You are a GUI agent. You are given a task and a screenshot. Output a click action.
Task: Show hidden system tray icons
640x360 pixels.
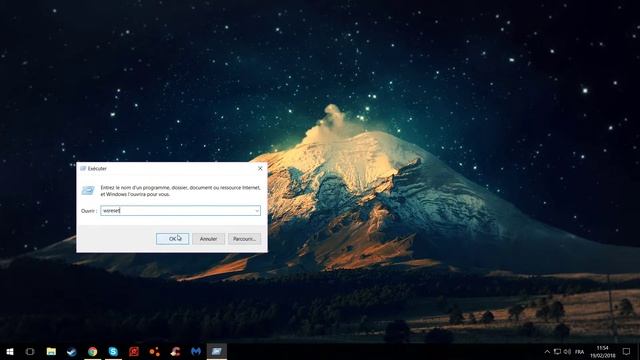(547, 351)
